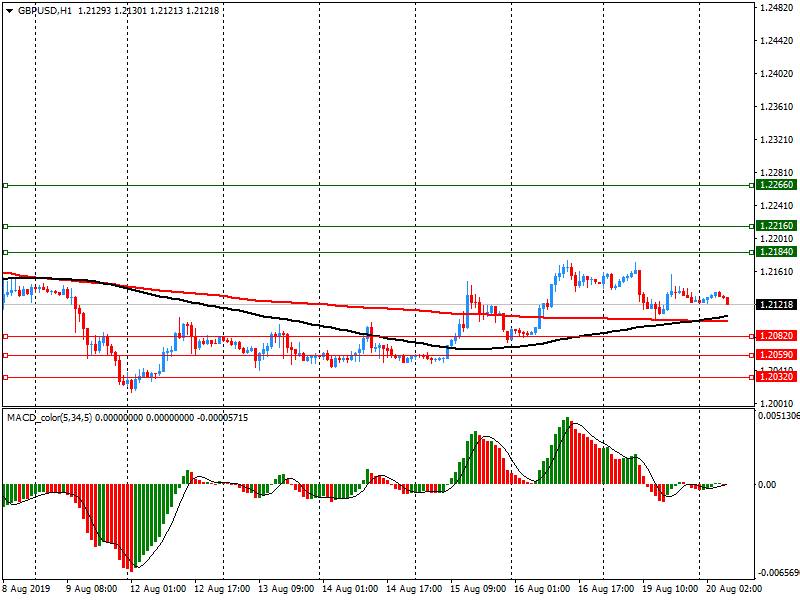Viewport: 800px width, 600px height.
Task: Click the 16 Aug 01:00 time label
Action: [x=542, y=589]
